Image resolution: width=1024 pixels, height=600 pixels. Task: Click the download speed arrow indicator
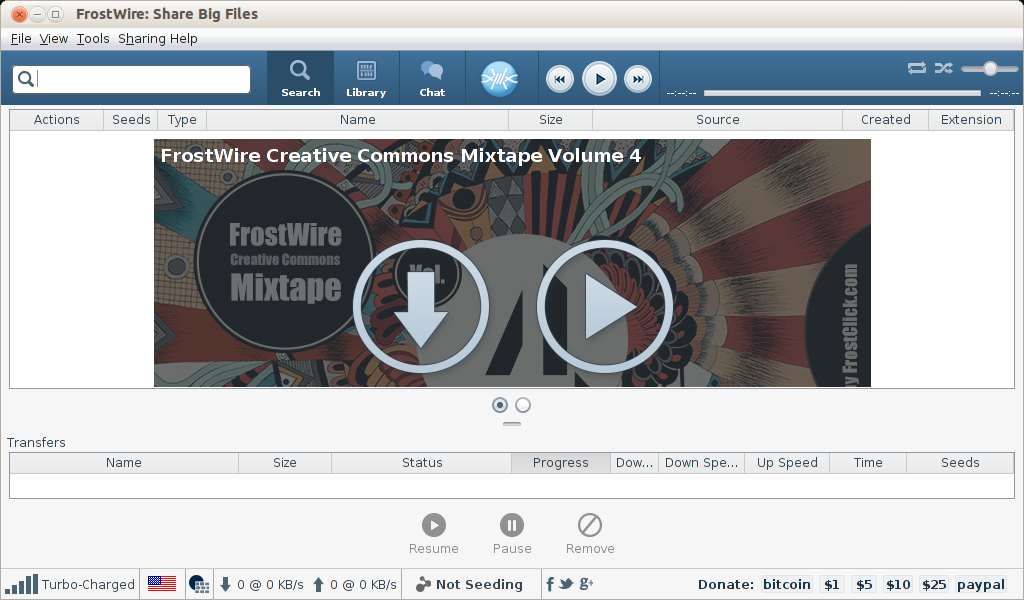[225, 584]
